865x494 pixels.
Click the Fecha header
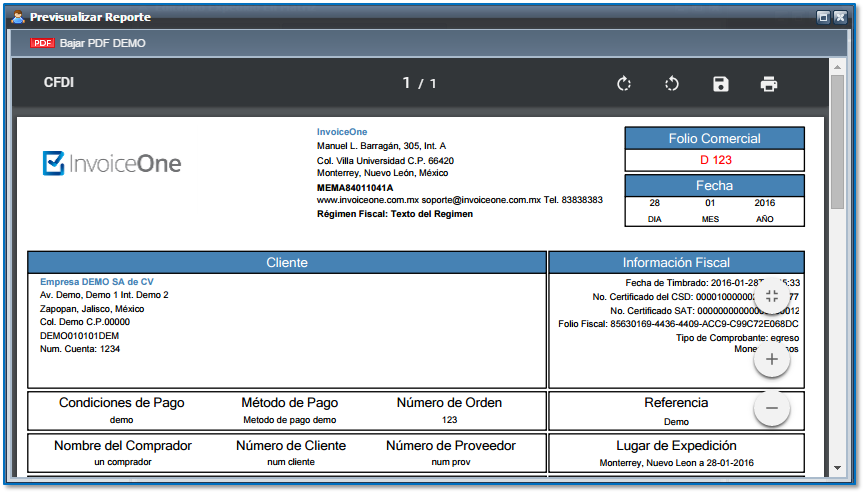click(x=714, y=185)
